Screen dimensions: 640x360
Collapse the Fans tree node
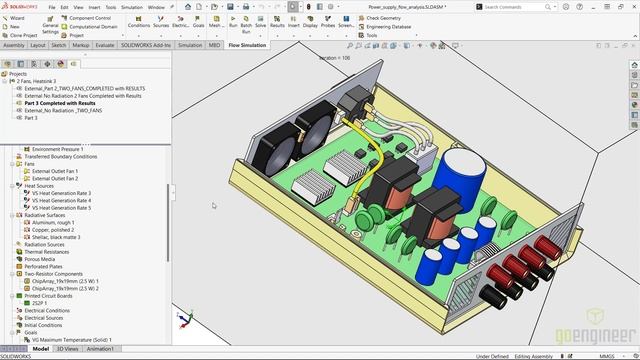(12, 164)
